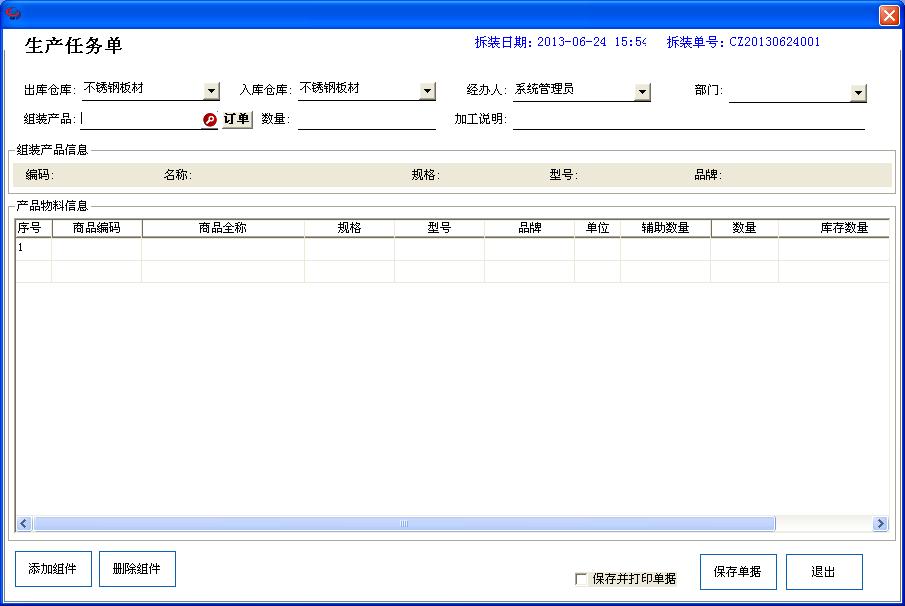The width and height of the screenshot is (905, 606).
Task: Expand the 经办人 operator dropdown
Action: [644, 90]
